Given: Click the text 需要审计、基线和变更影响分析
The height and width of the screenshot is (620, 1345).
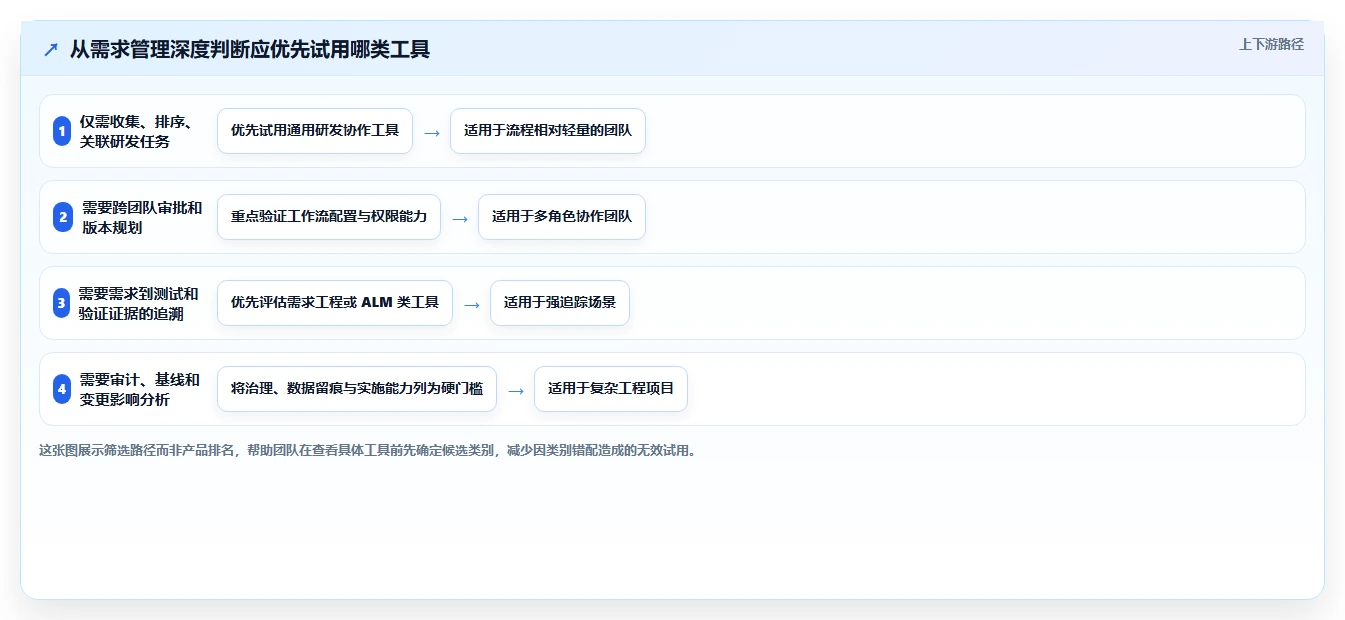Looking at the screenshot, I should click(x=140, y=389).
